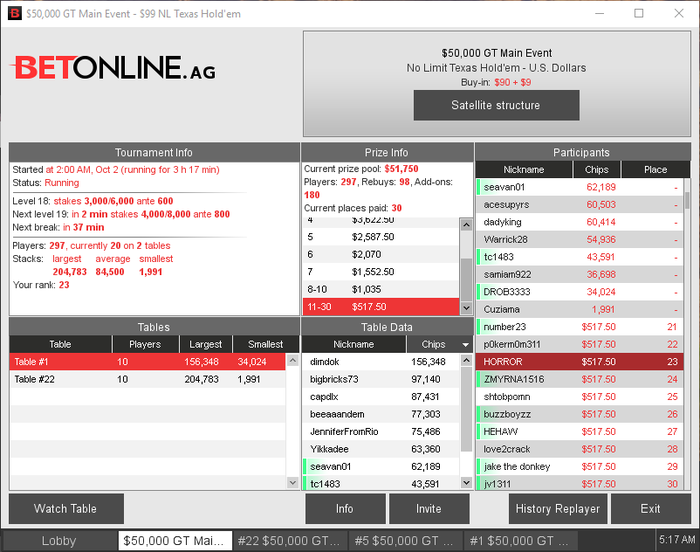700x552 pixels.
Task: Select p0kerm0m311 in Participants list
Action: pos(579,344)
